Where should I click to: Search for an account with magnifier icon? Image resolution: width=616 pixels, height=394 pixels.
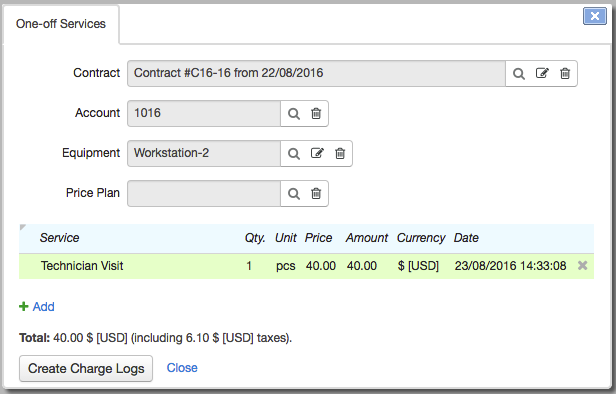(294, 114)
